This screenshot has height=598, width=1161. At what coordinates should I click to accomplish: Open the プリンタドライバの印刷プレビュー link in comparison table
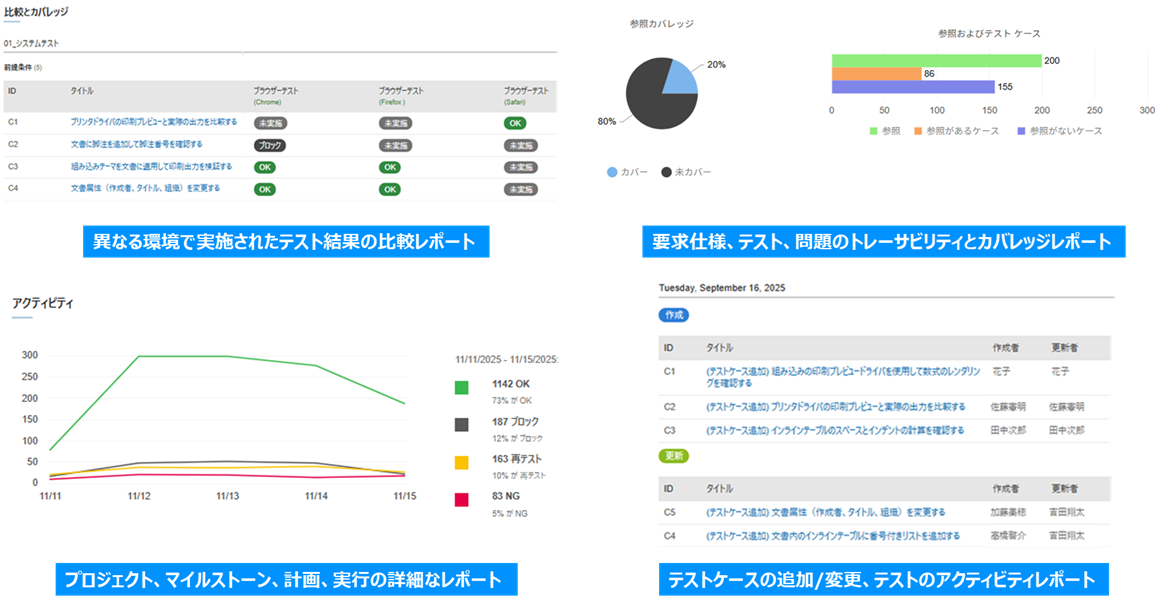click(153, 122)
